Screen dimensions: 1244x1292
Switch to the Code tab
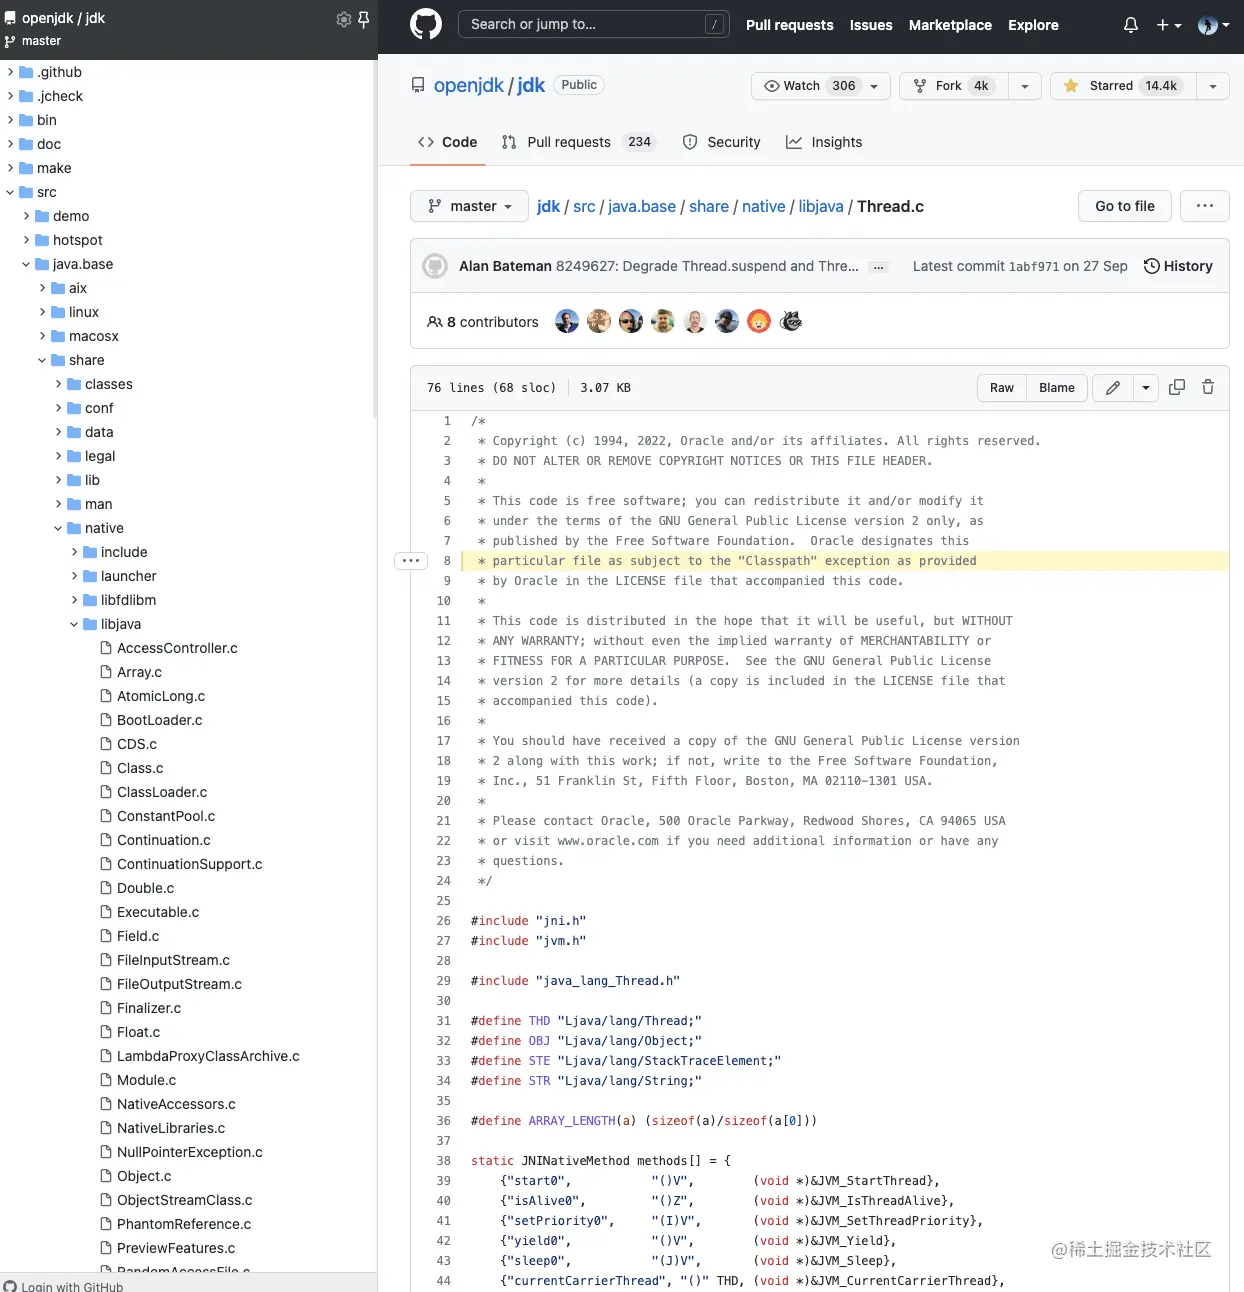[x=448, y=142]
